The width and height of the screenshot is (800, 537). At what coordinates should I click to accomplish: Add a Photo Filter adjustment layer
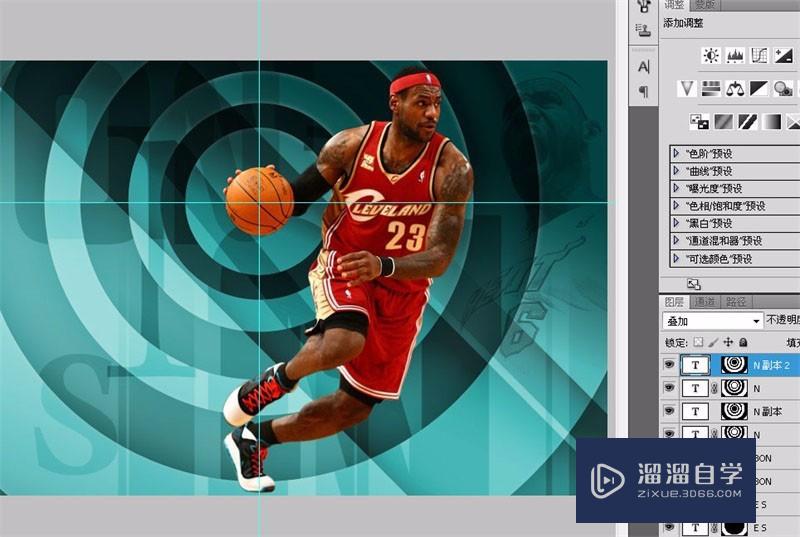click(x=783, y=88)
